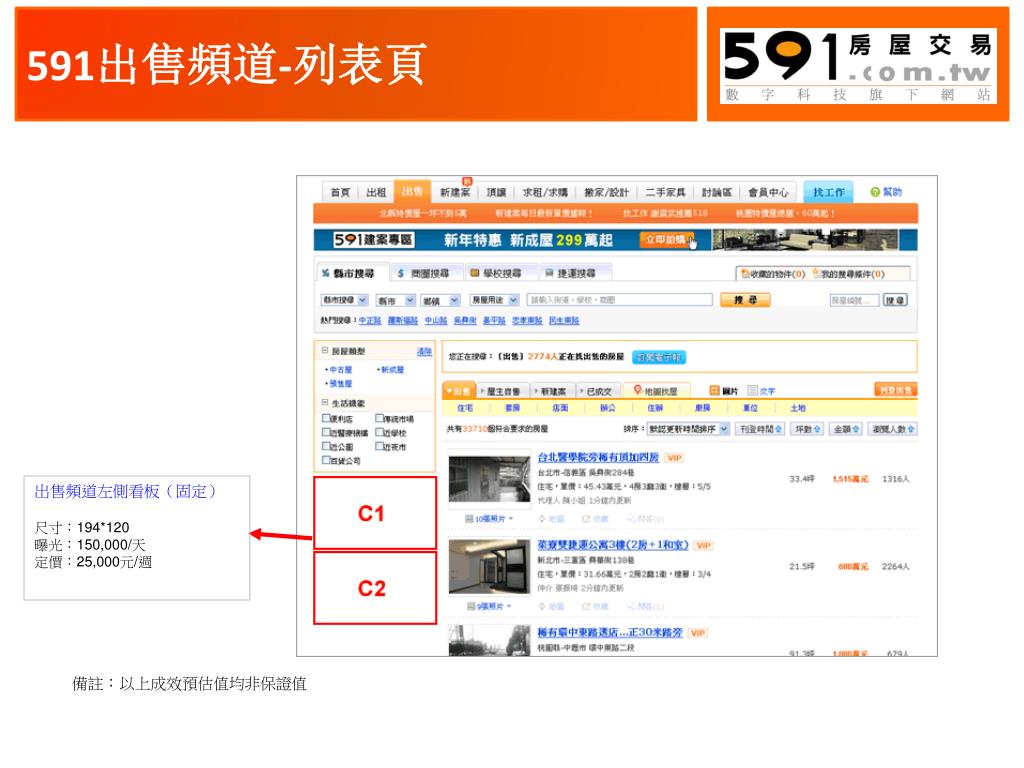This screenshot has height=768, width=1024.
Task: Open listing 稀有環中東路透店
Action: pos(609,632)
